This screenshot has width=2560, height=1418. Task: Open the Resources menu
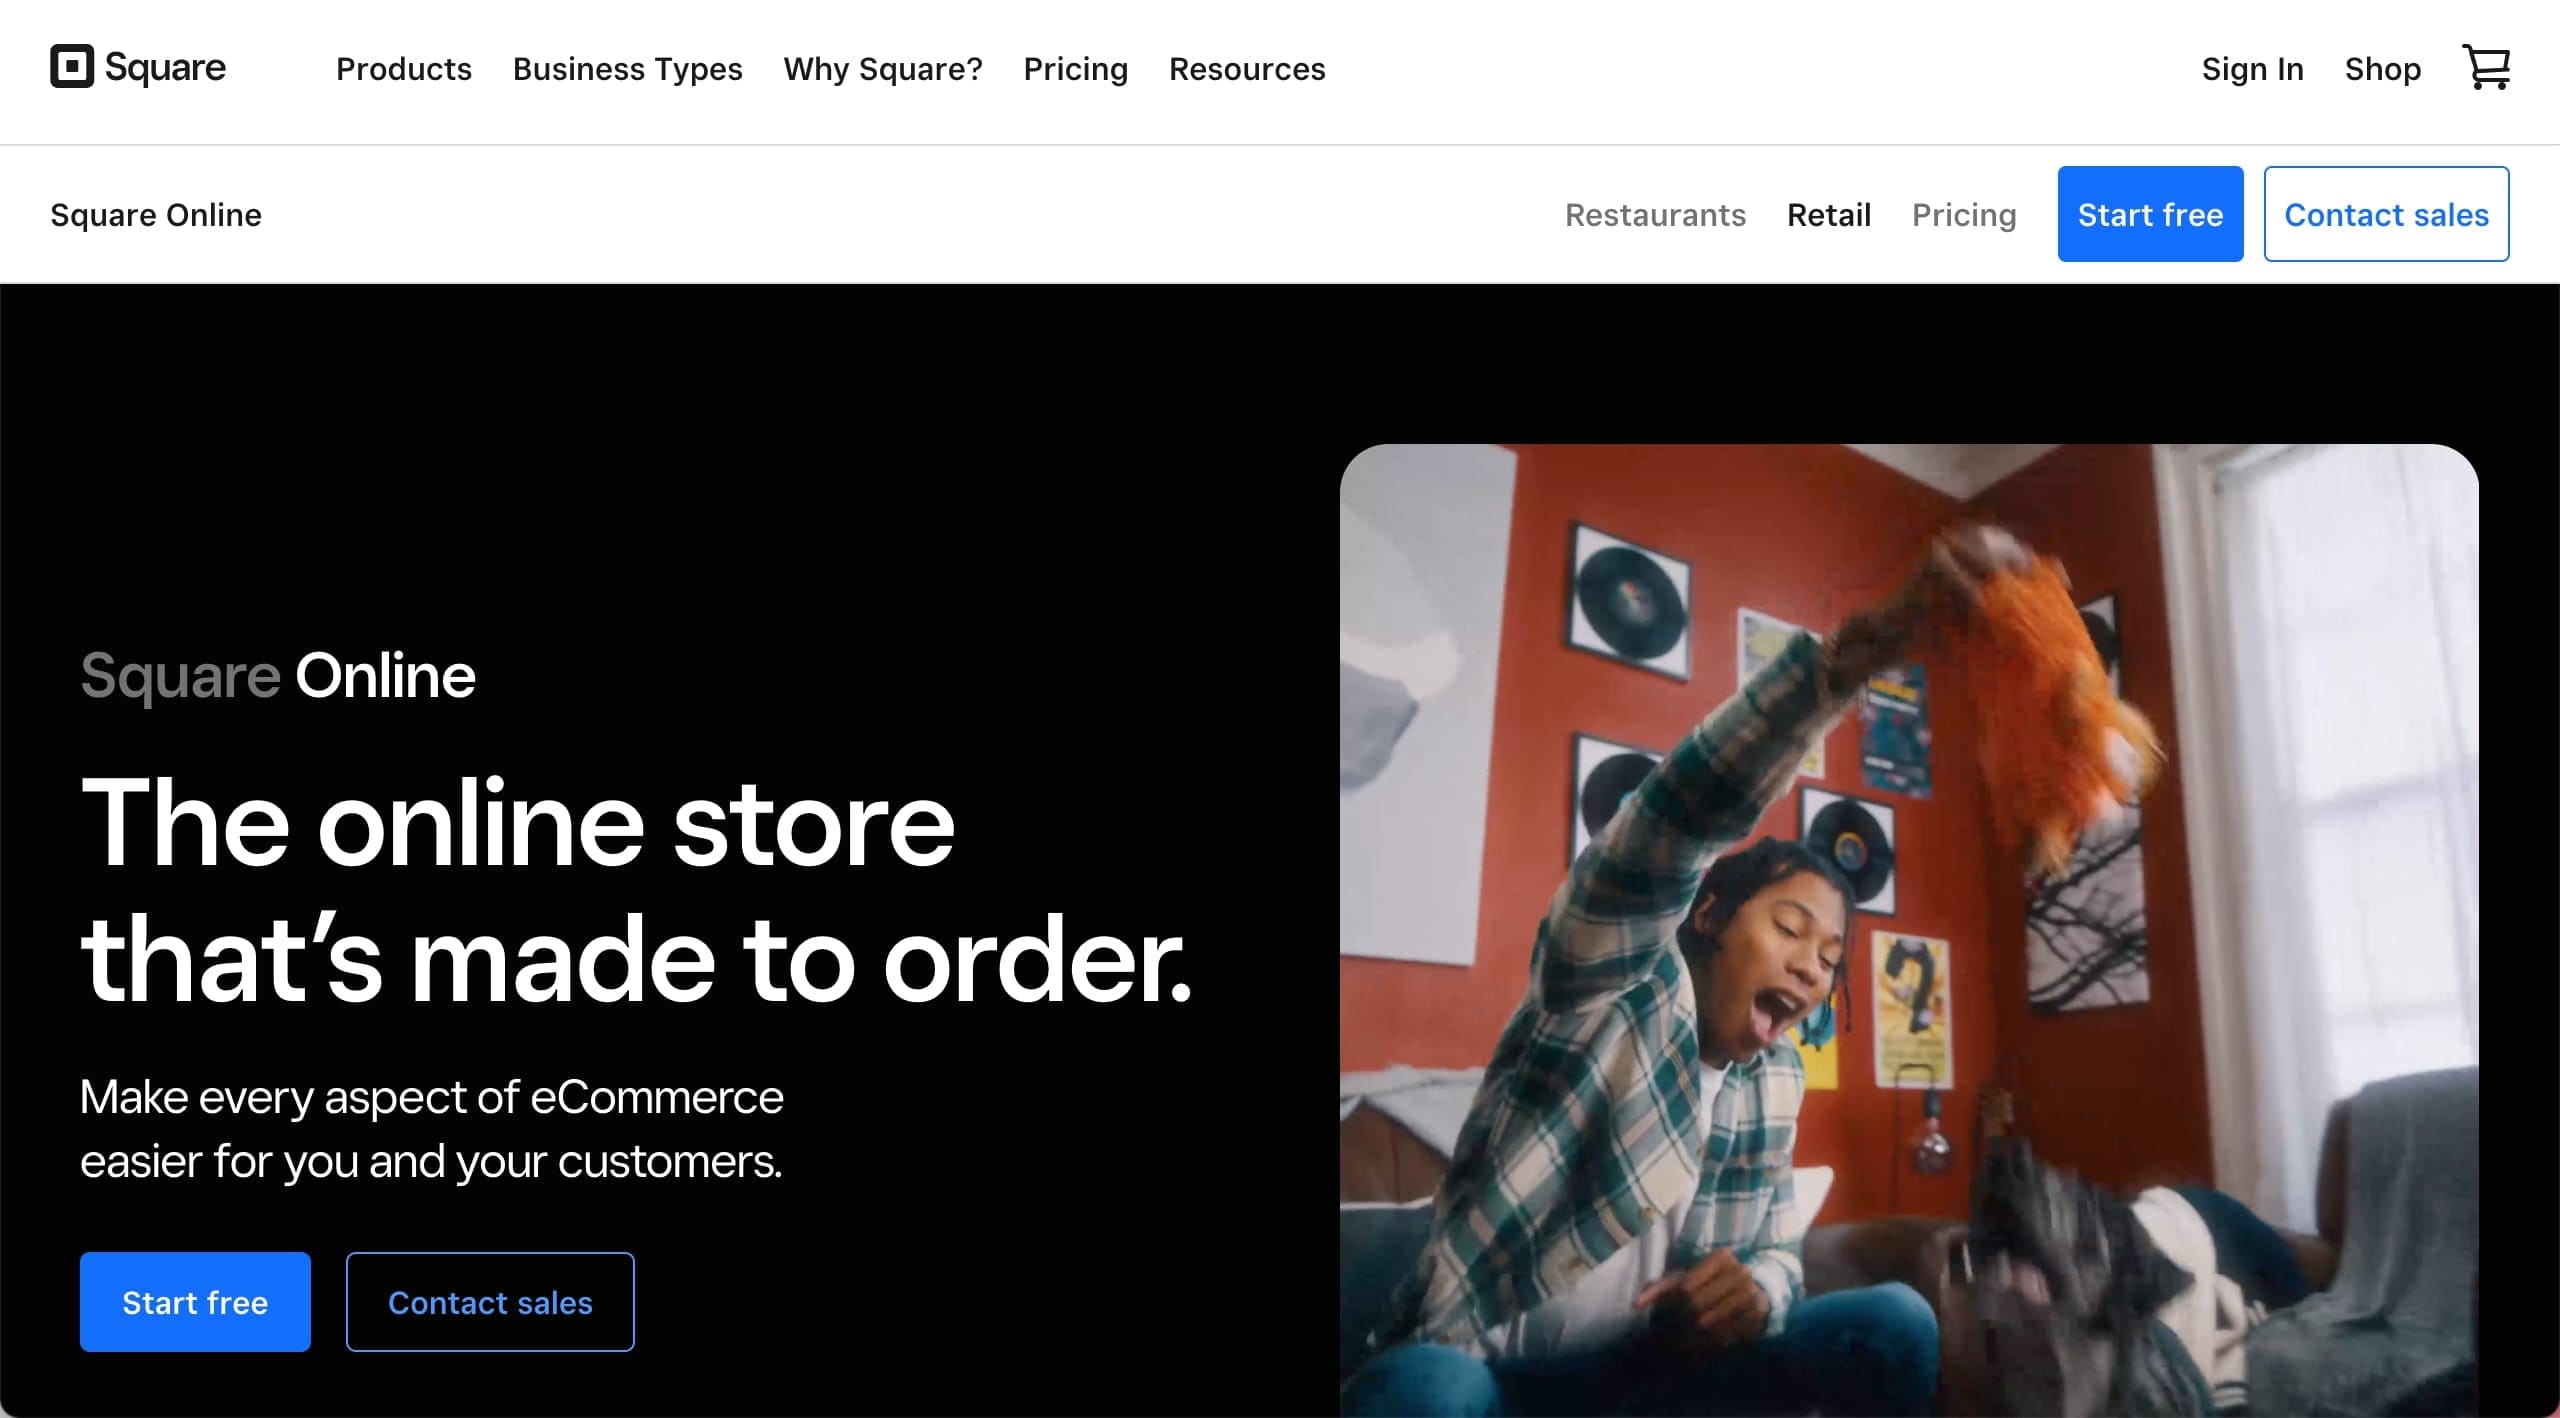(x=1247, y=69)
